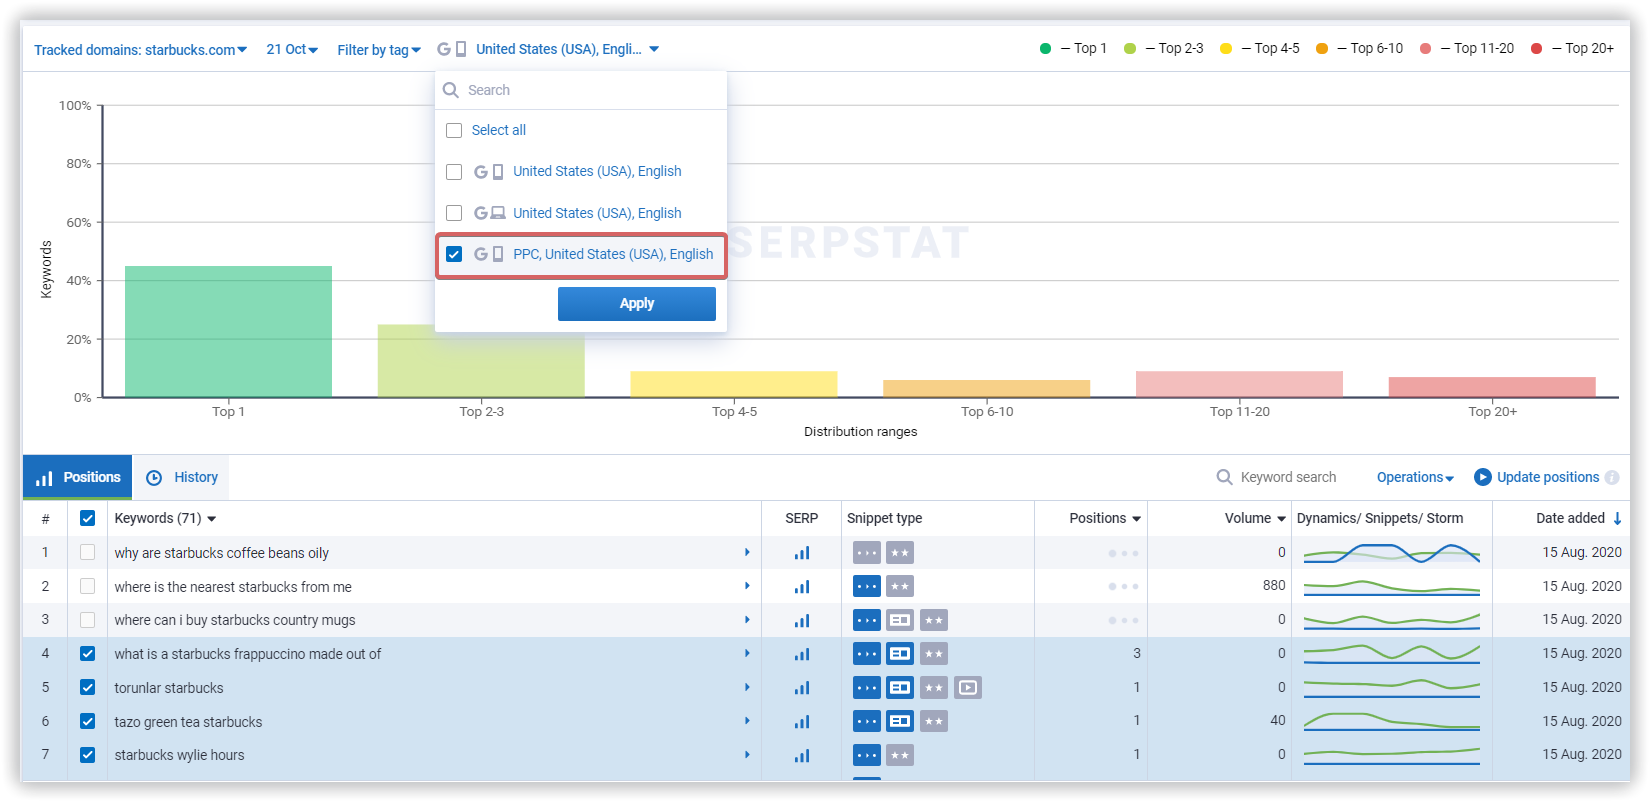Viewport: 1650px width, 802px height.
Task: Toggle Top 2-3 legend swatch
Action: click(1130, 48)
